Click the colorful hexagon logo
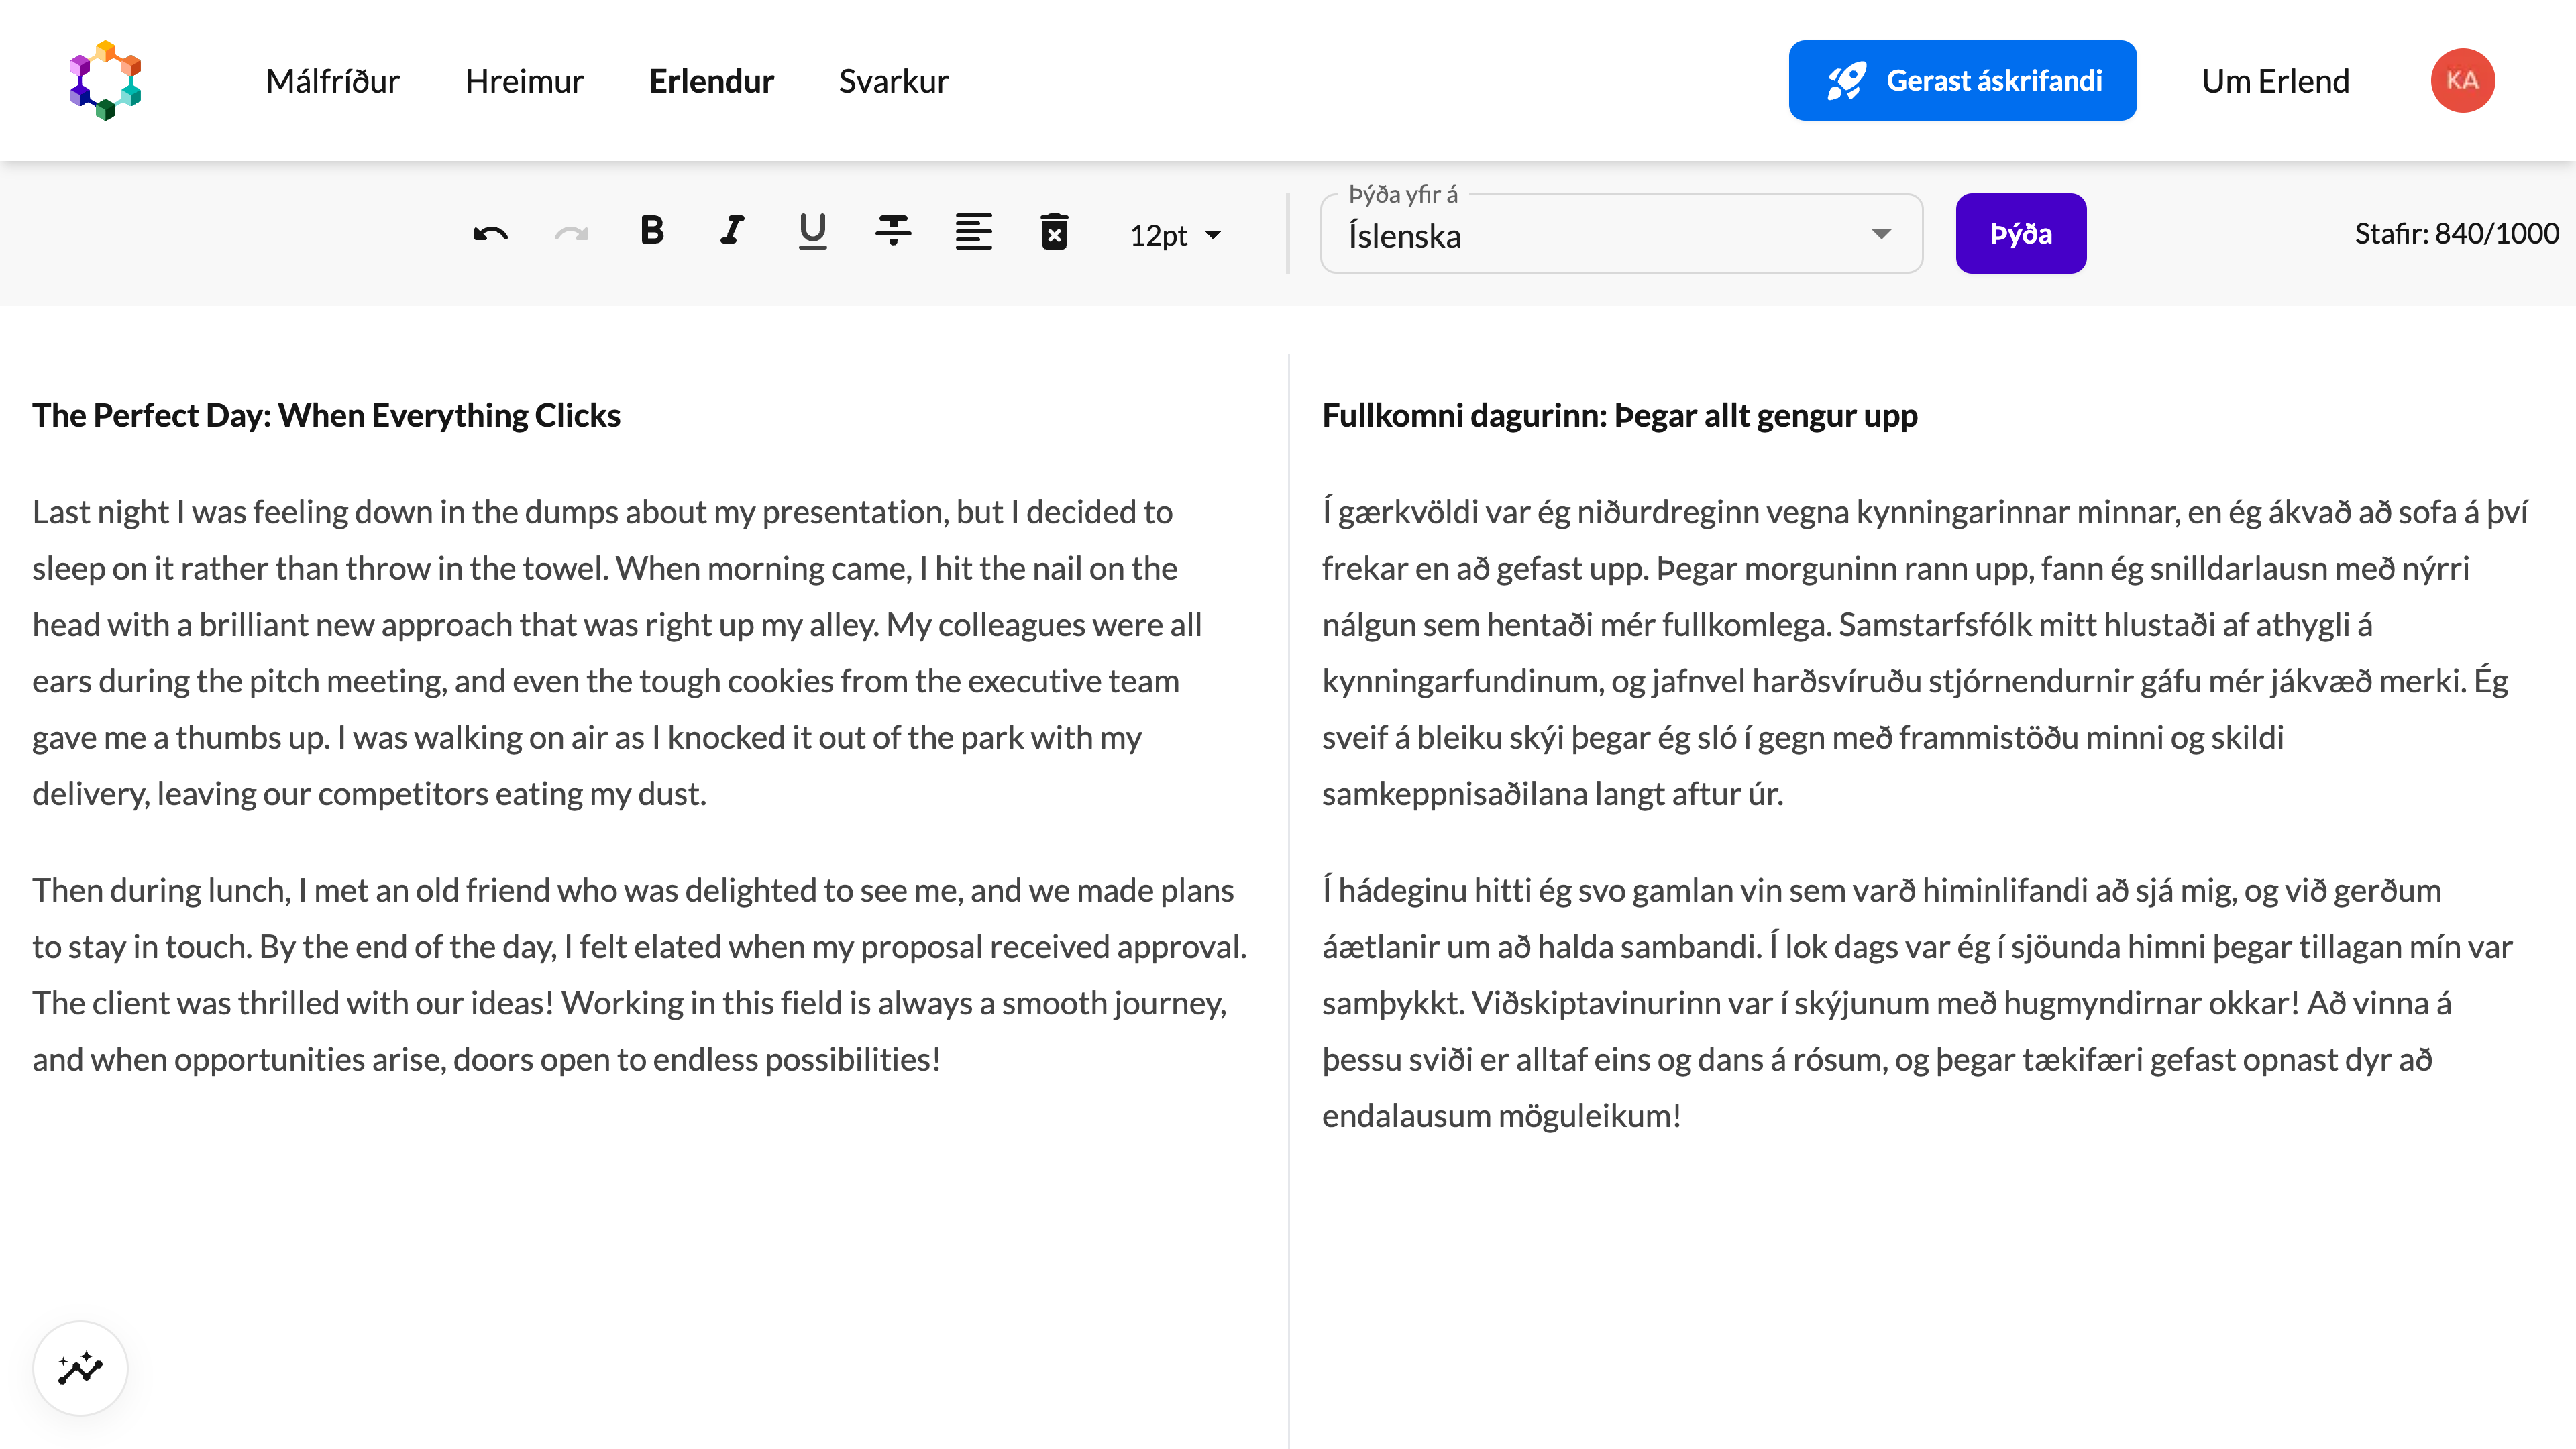This screenshot has height=1449, width=2576. (x=105, y=80)
